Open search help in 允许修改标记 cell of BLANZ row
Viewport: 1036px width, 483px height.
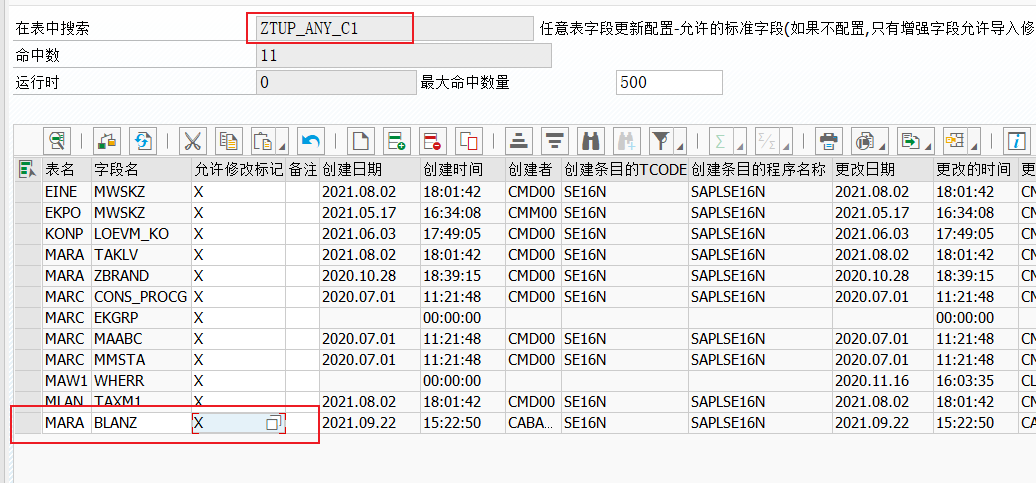(x=274, y=424)
